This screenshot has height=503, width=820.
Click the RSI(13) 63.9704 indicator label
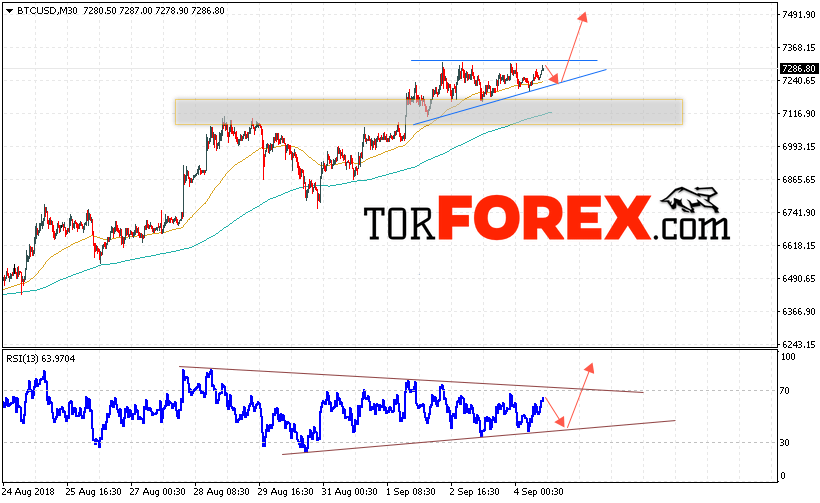40,359
